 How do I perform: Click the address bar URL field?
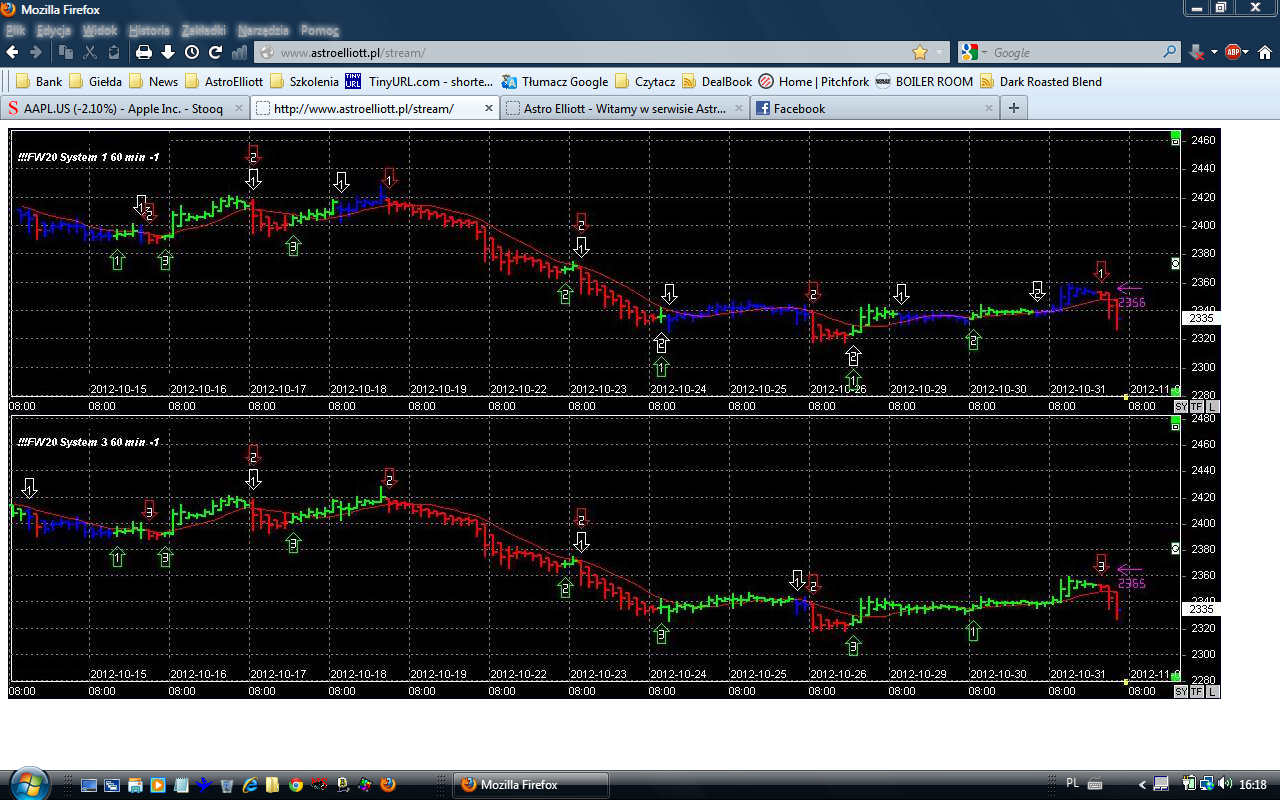[580, 52]
